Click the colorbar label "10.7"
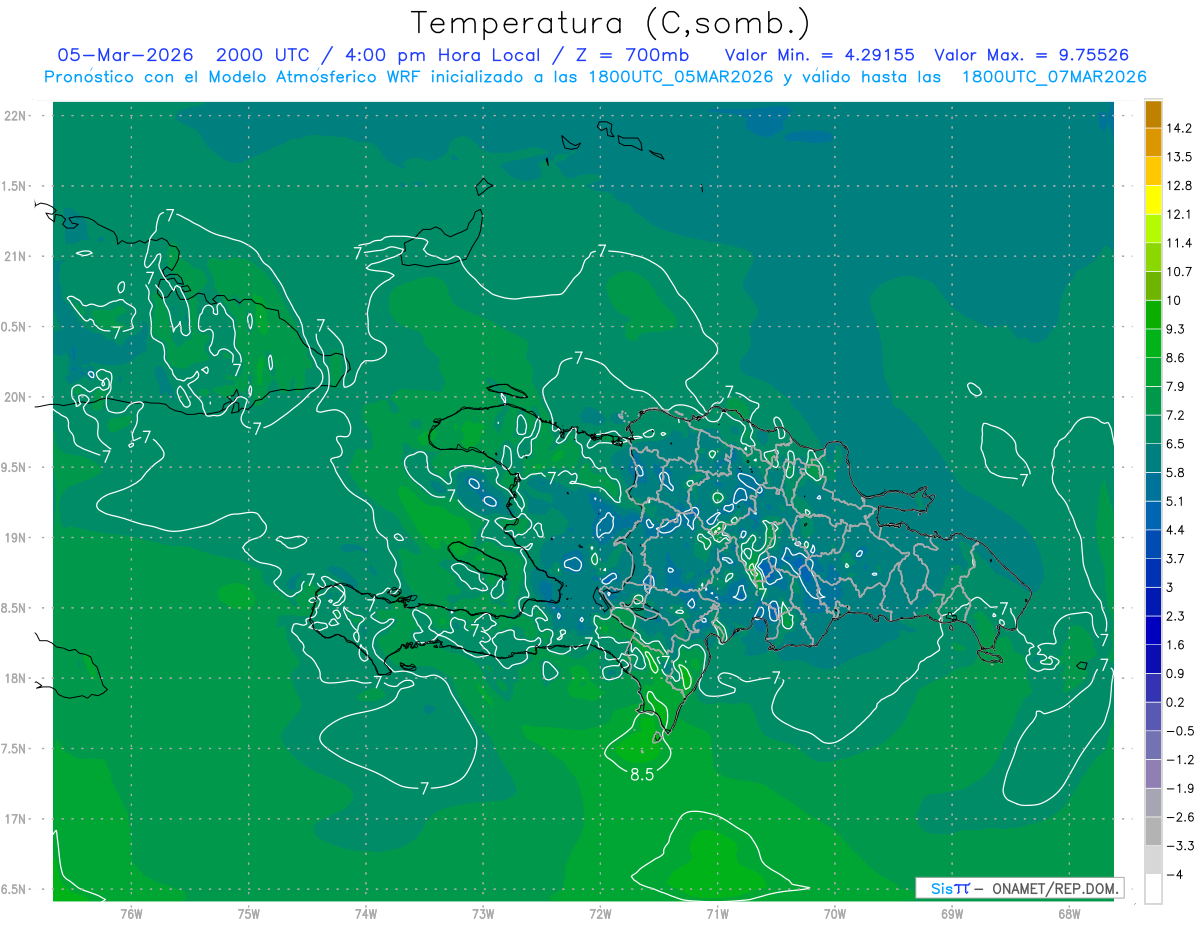Image resolution: width=1200 pixels, height=927 pixels. coord(1179,272)
